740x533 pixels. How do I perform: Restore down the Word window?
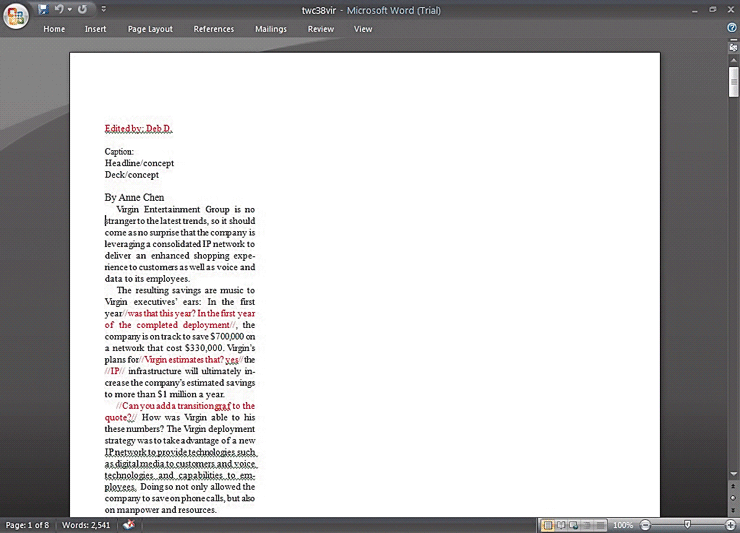coord(713,9)
